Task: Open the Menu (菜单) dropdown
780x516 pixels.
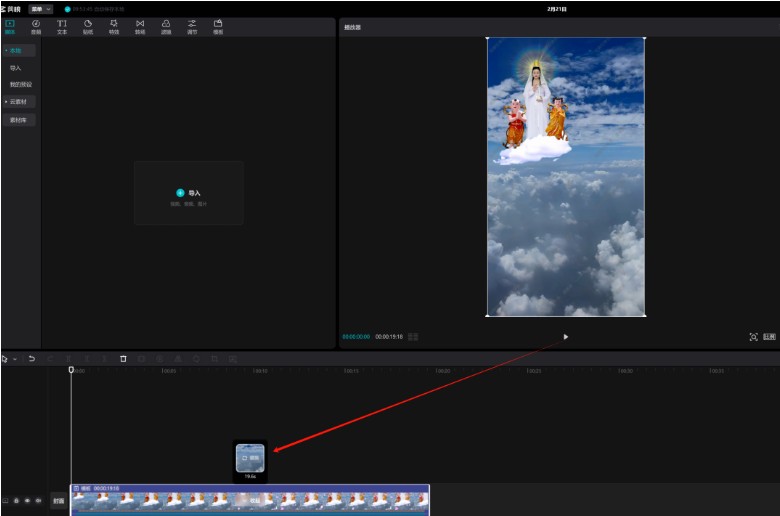Action: [41, 9]
